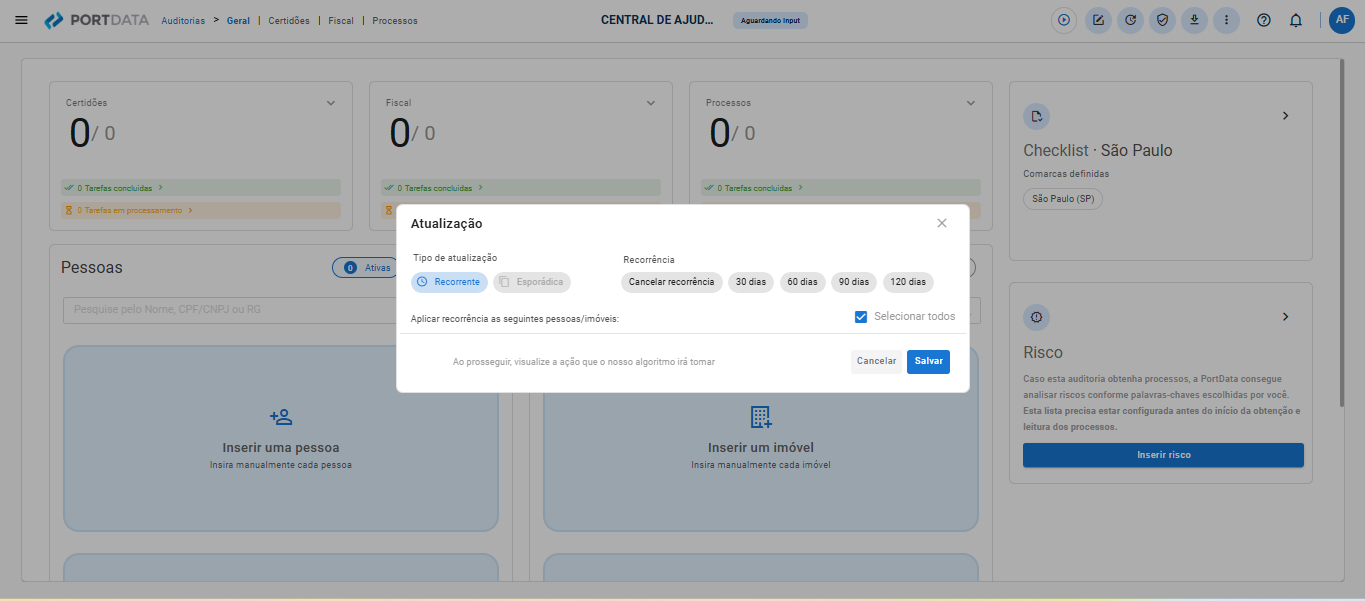Click the download icon in toolbar

pyautogui.click(x=1194, y=20)
